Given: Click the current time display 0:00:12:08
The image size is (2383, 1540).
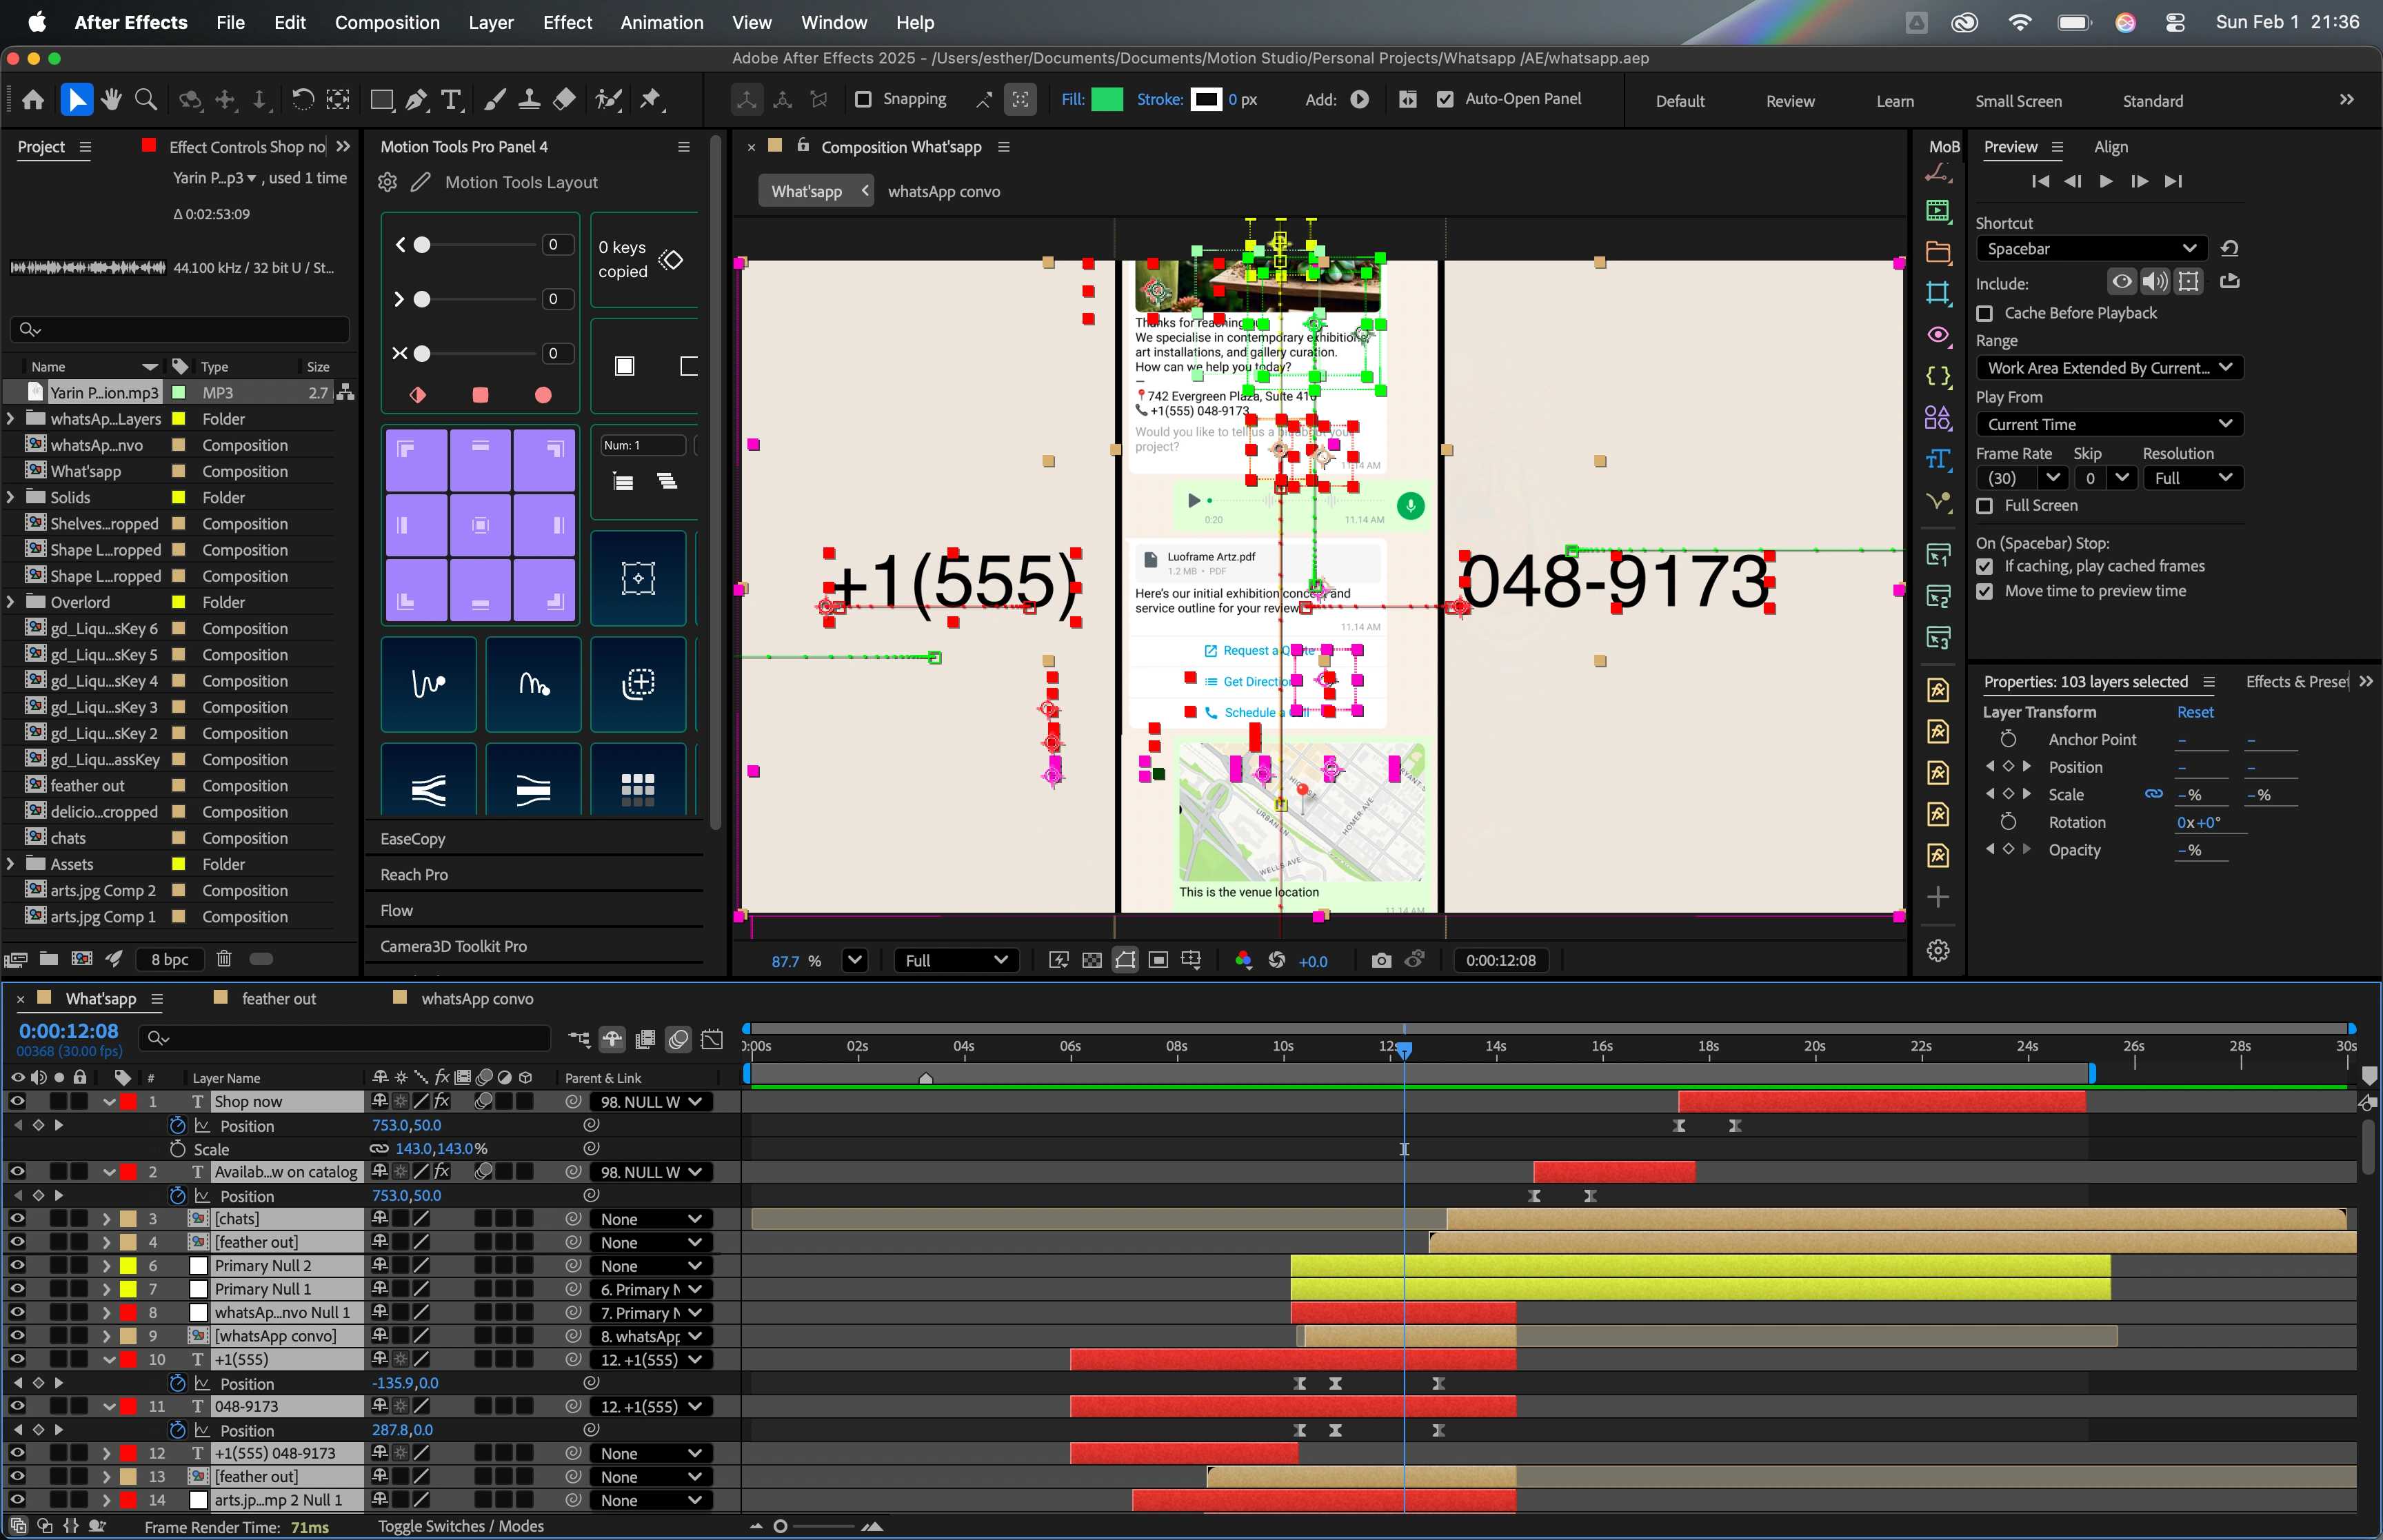Looking at the screenshot, I should tap(68, 1031).
